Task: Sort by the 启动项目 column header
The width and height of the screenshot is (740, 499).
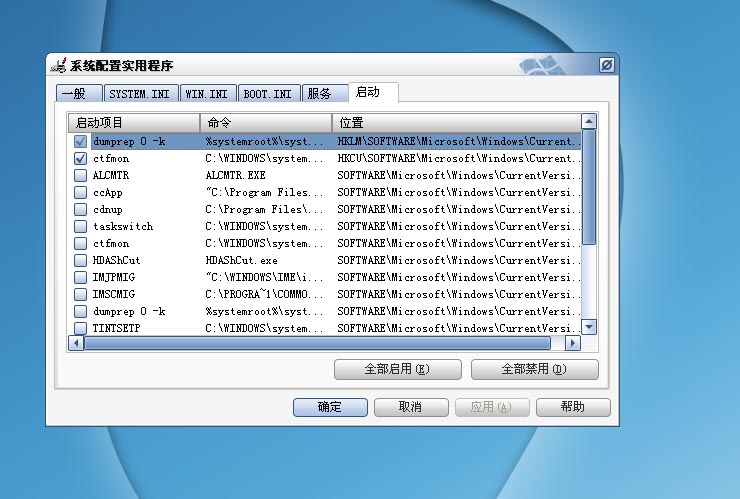Action: pos(134,123)
